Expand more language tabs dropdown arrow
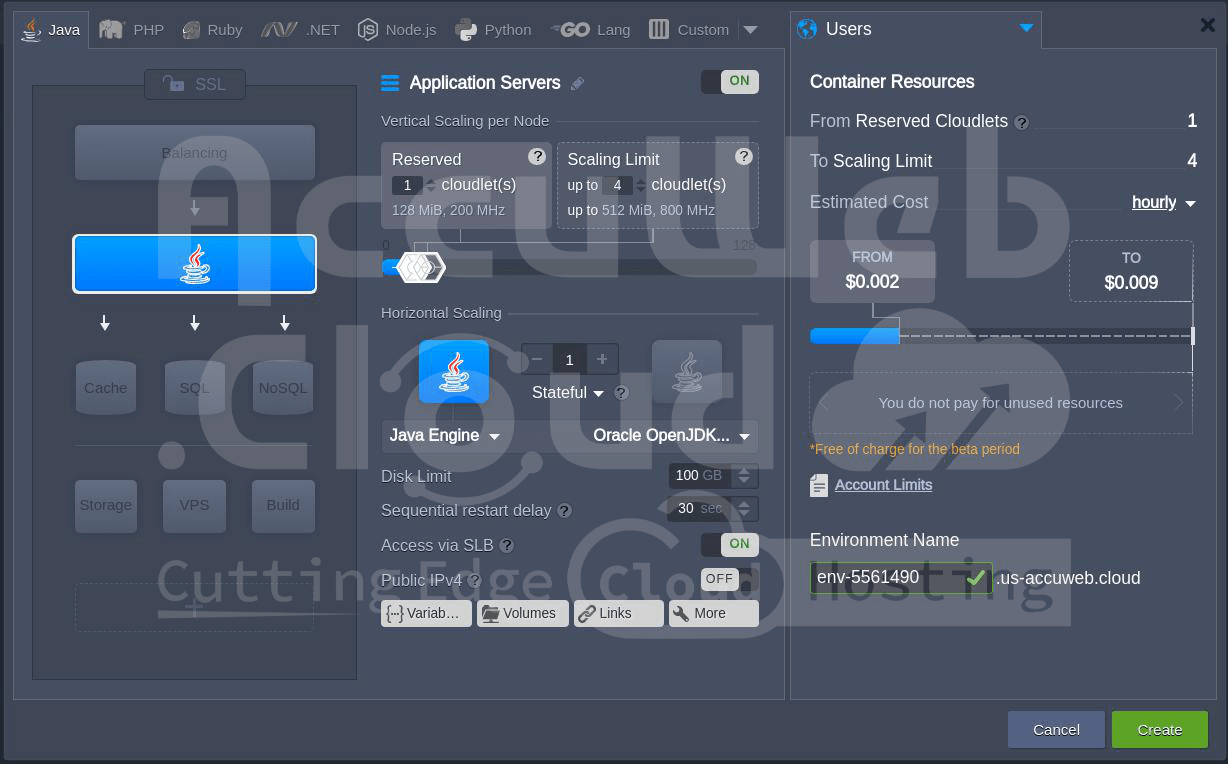Image resolution: width=1228 pixels, height=764 pixels. coord(751,30)
